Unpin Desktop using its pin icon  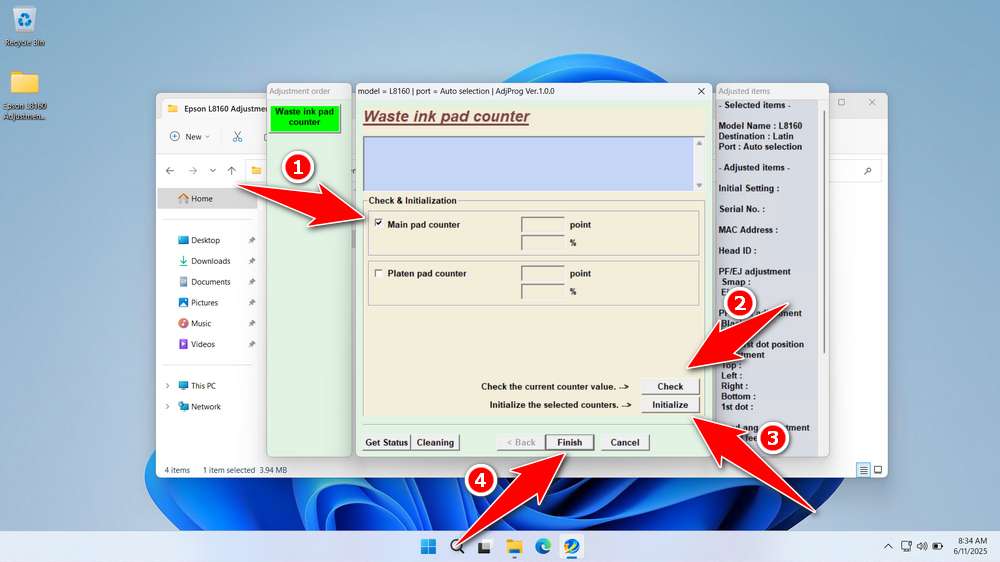[252, 240]
